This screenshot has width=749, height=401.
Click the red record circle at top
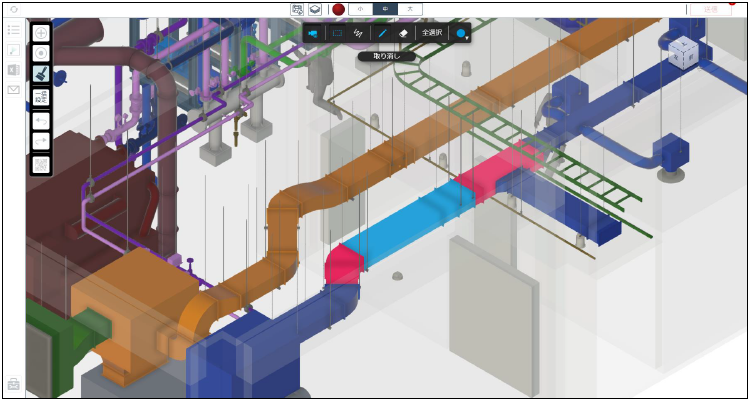pyautogui.click(x=338, y=9)
